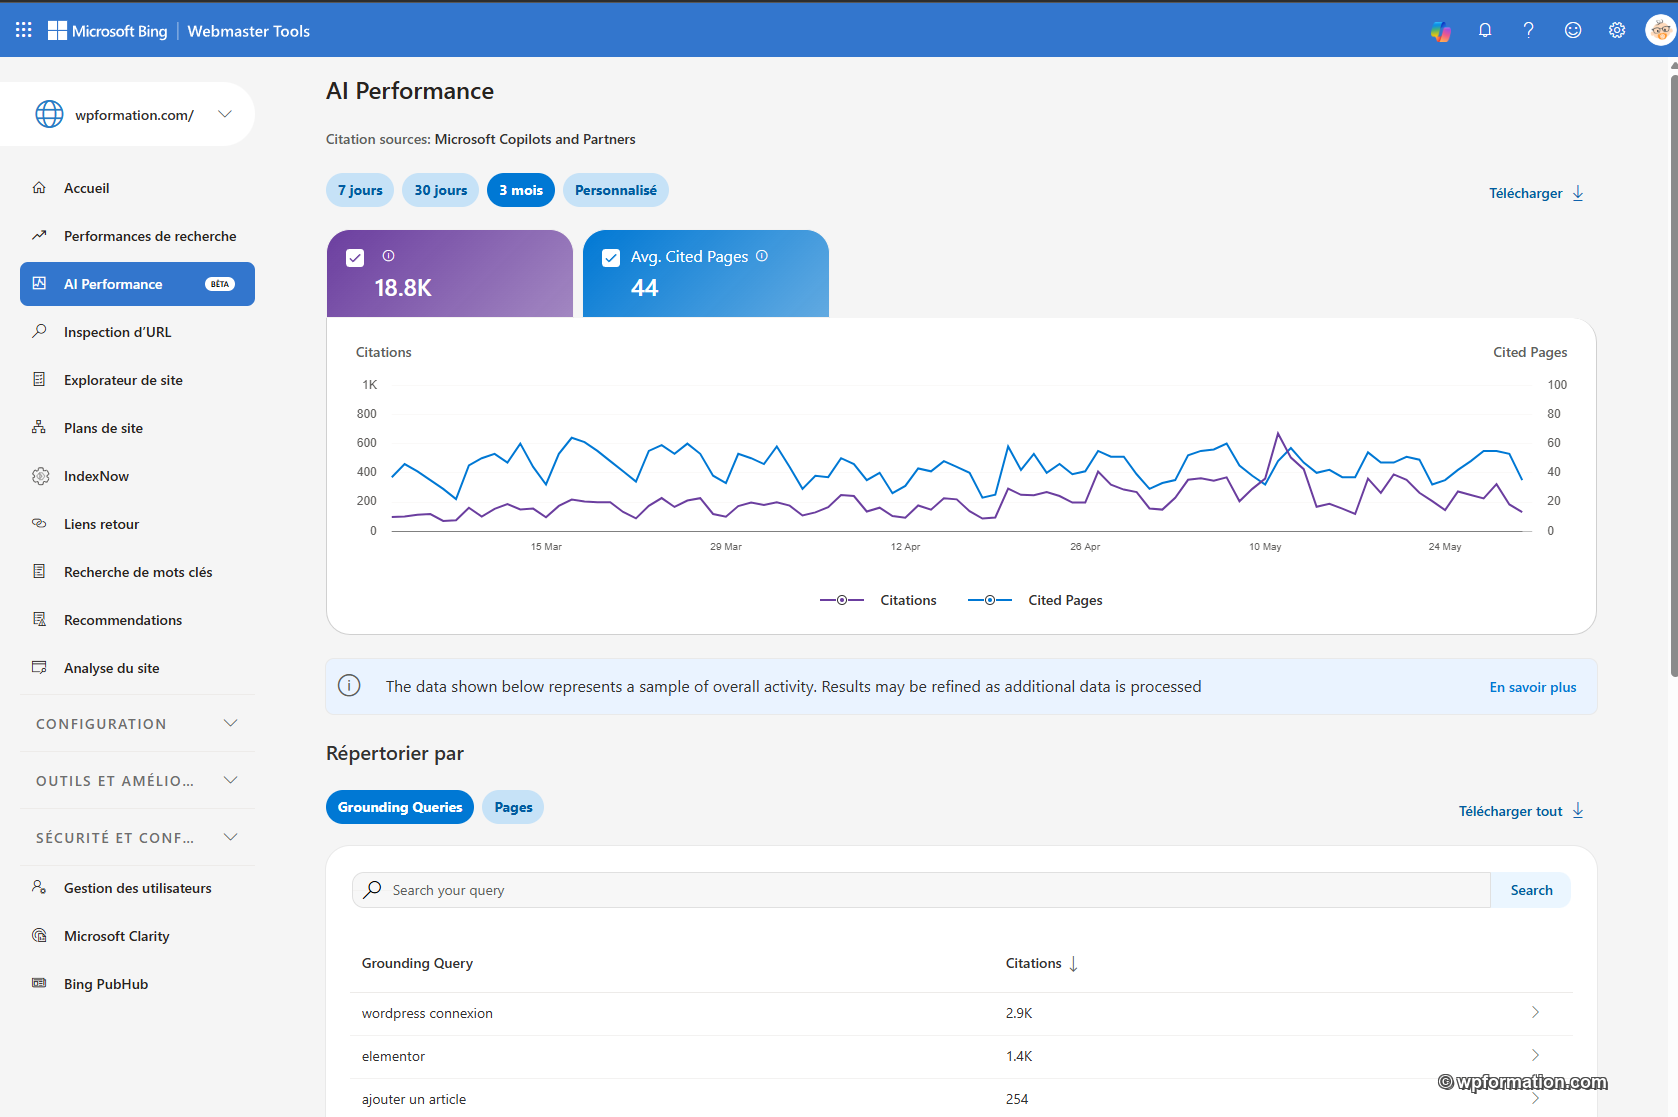Click the Recommendations icon

tap(39, 619)
